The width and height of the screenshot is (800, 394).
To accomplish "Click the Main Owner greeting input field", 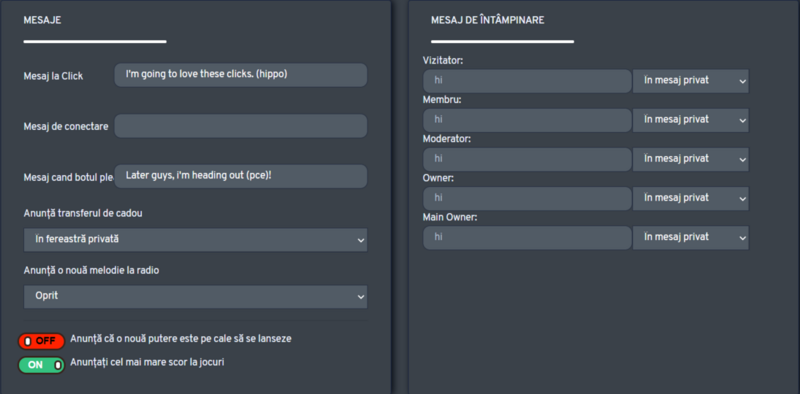I will coord(527,238).
